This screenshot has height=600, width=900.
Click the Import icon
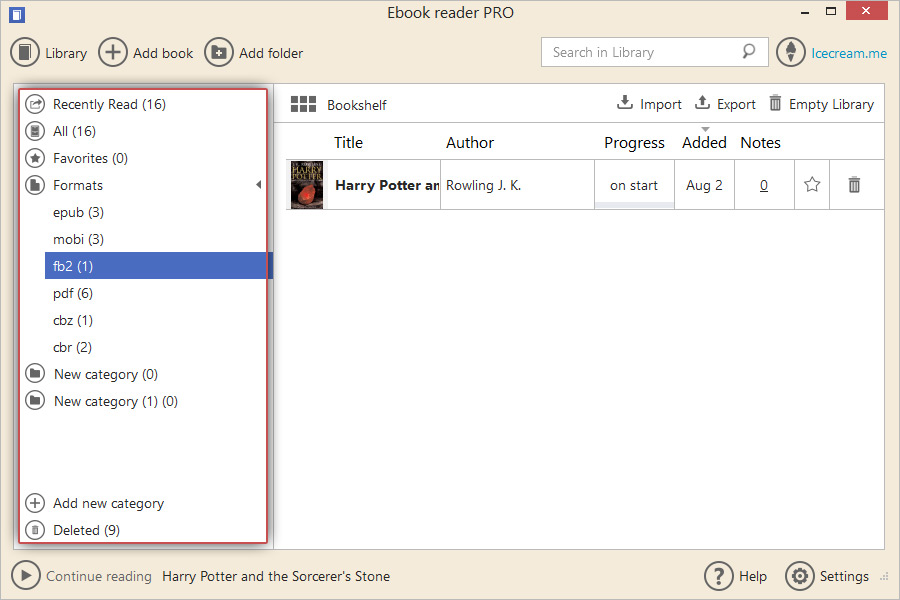point(623,103)
